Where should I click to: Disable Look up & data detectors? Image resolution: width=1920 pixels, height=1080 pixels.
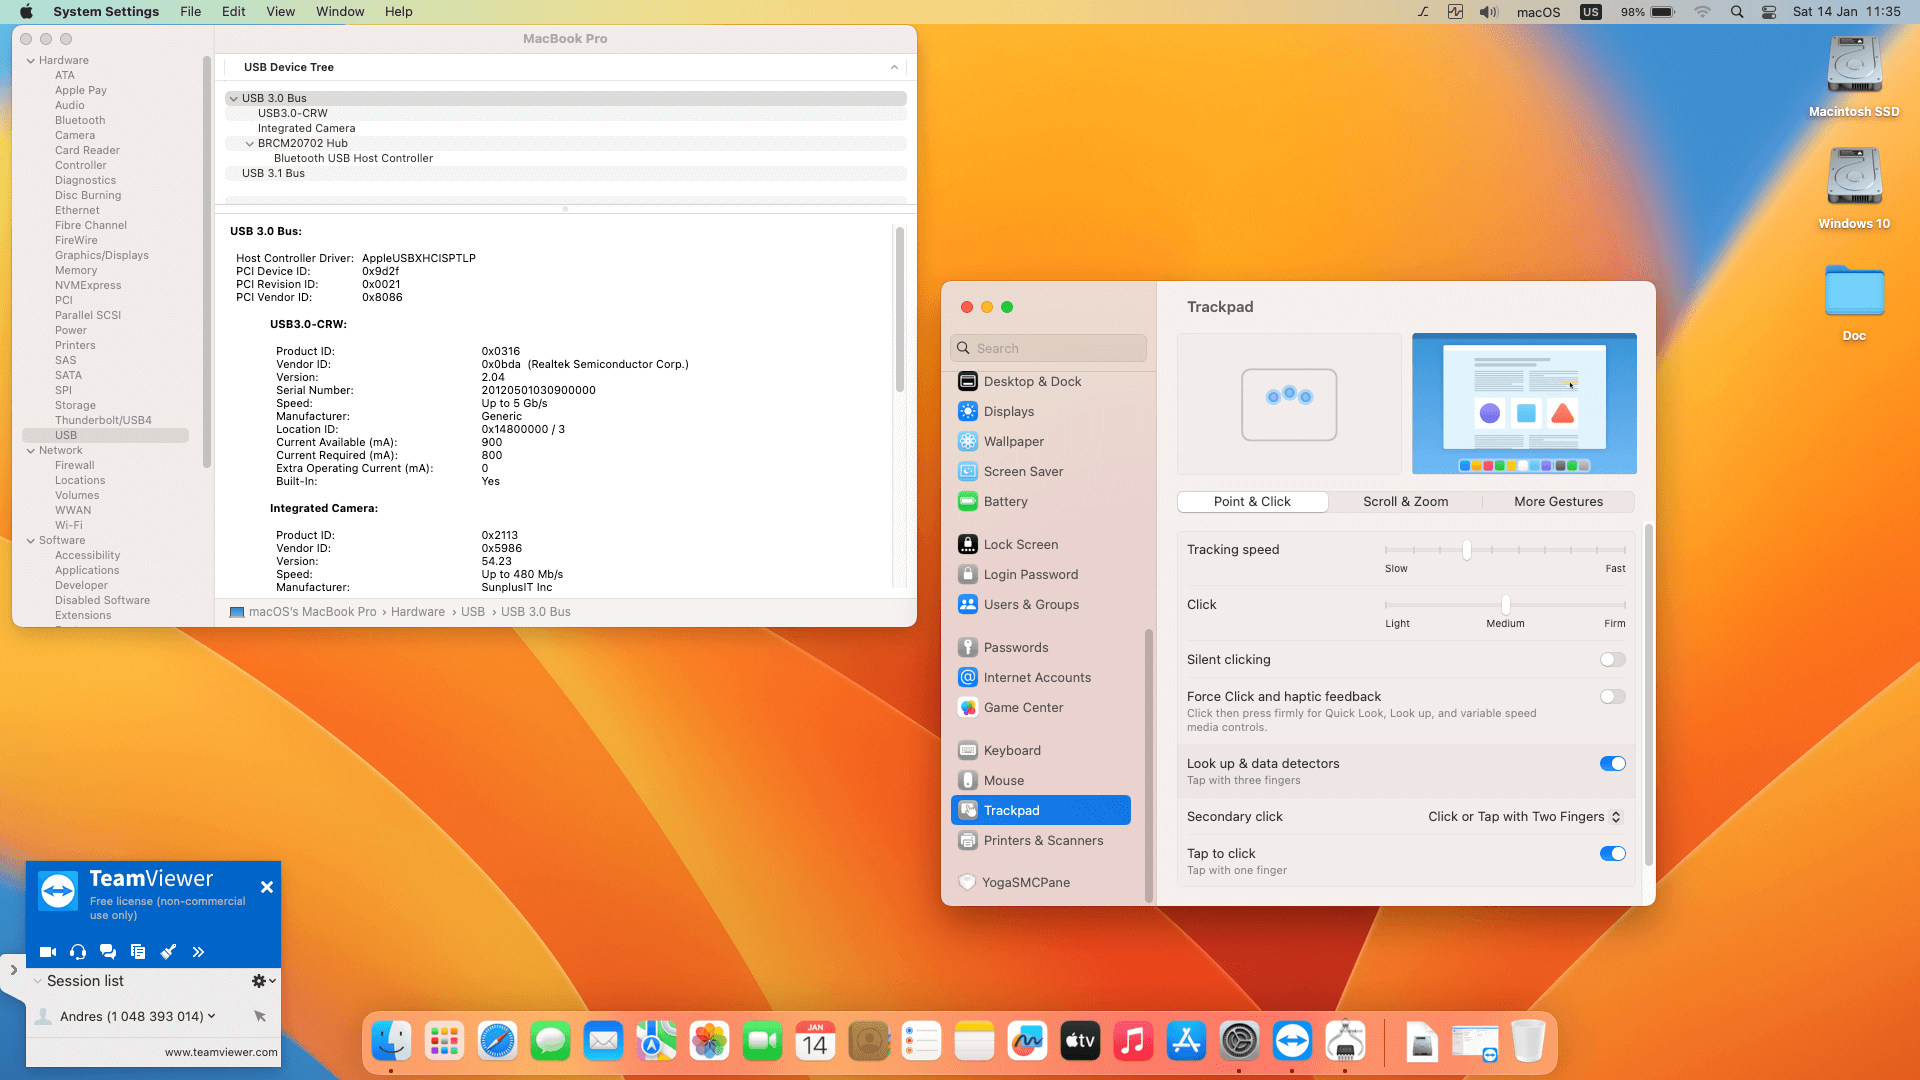(x=1612, y=764)
